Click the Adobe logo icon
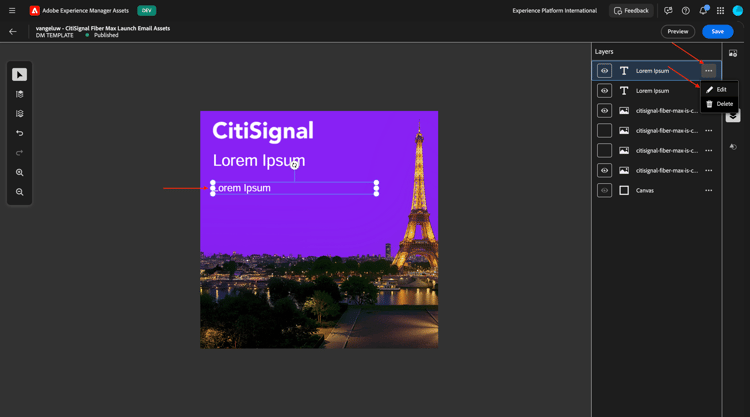This screenshot has width=750, height=417. click(34, 11)
